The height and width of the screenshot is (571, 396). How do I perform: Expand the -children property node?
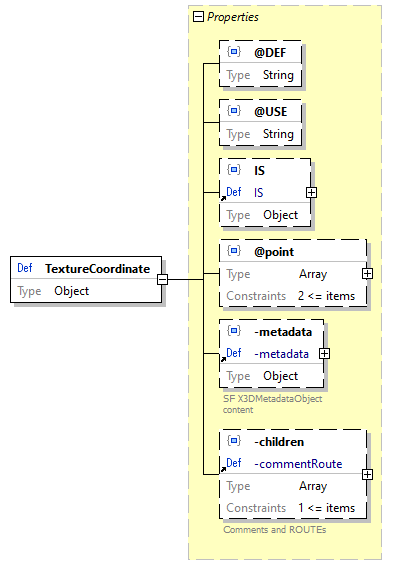367,474
